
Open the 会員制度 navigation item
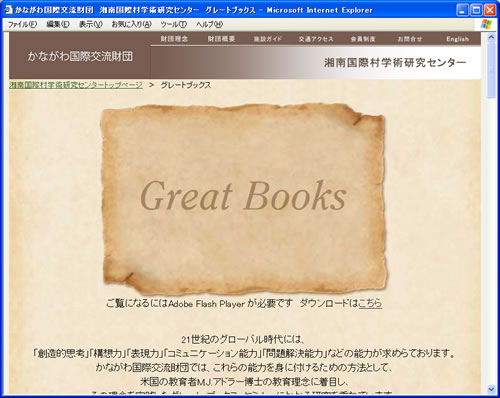(x=363, y=39)
